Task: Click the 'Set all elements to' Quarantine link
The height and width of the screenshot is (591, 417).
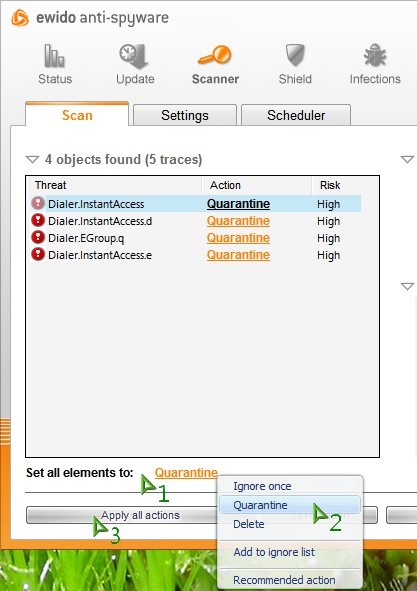Action: (186, 473)
